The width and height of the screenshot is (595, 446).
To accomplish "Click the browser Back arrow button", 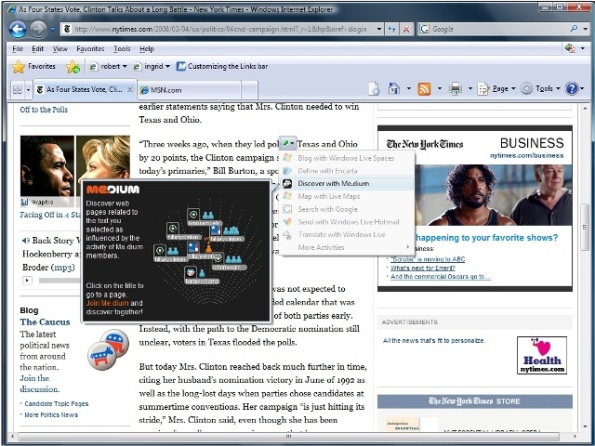I will click(17, 29).
